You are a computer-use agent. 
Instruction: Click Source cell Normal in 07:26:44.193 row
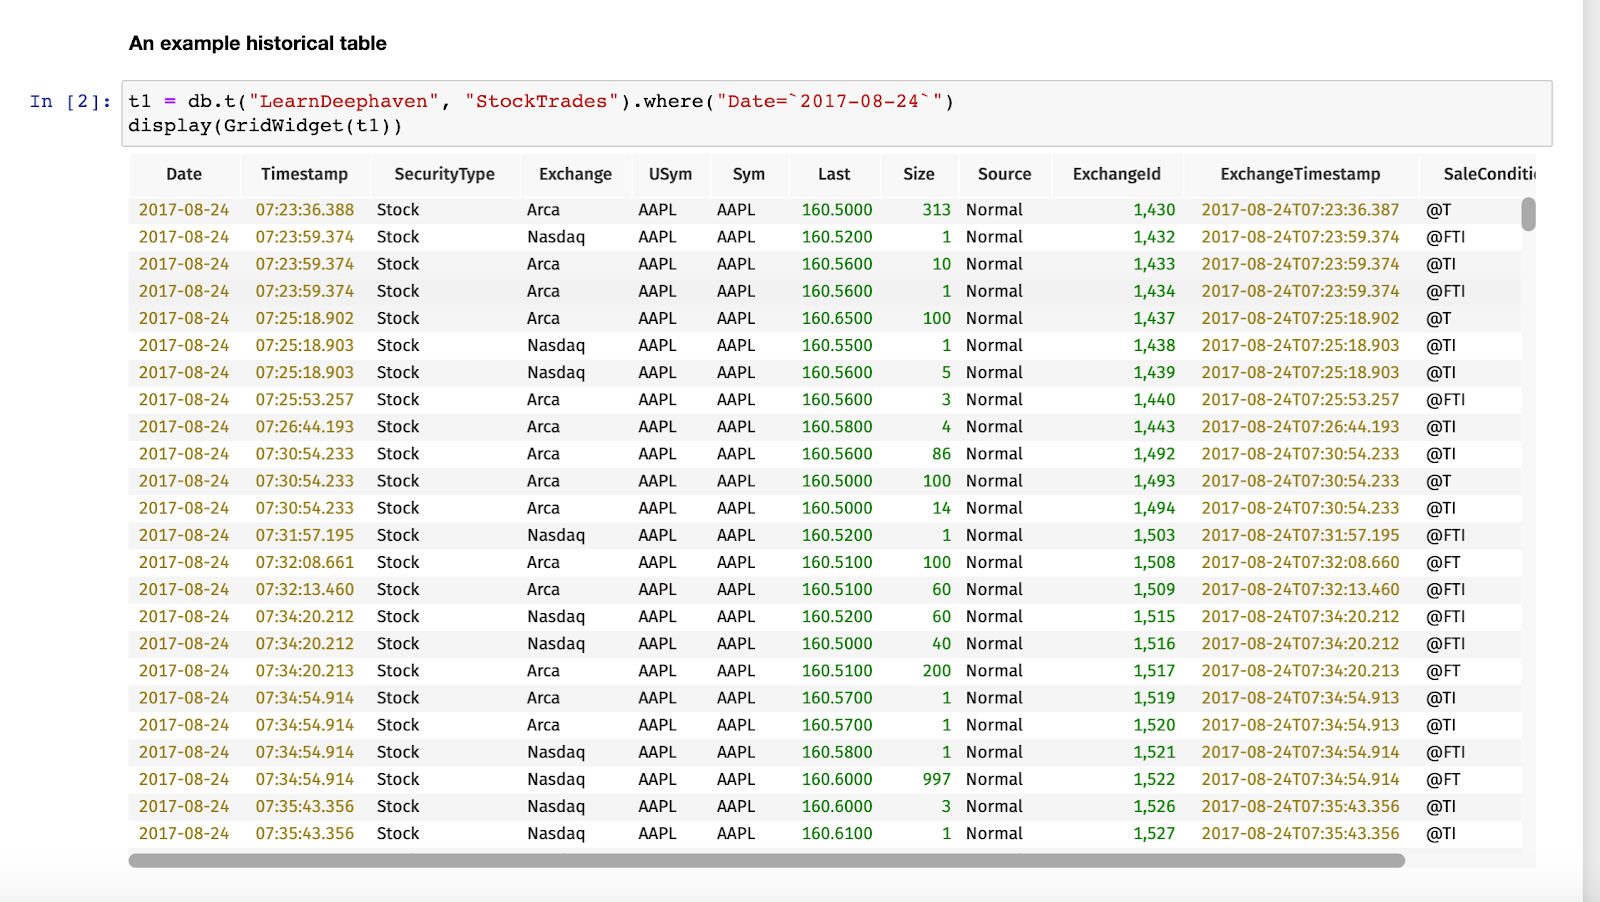pyautogui.click(x=994, y=427)
